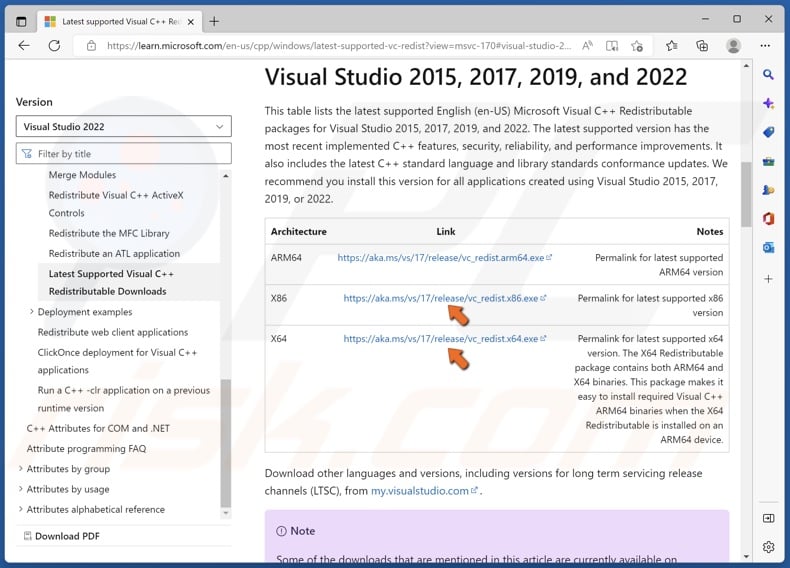Viewport: 790px width, 568px height.
Task: Open Run a C++ -clr application article
Action: click(123, 399)
